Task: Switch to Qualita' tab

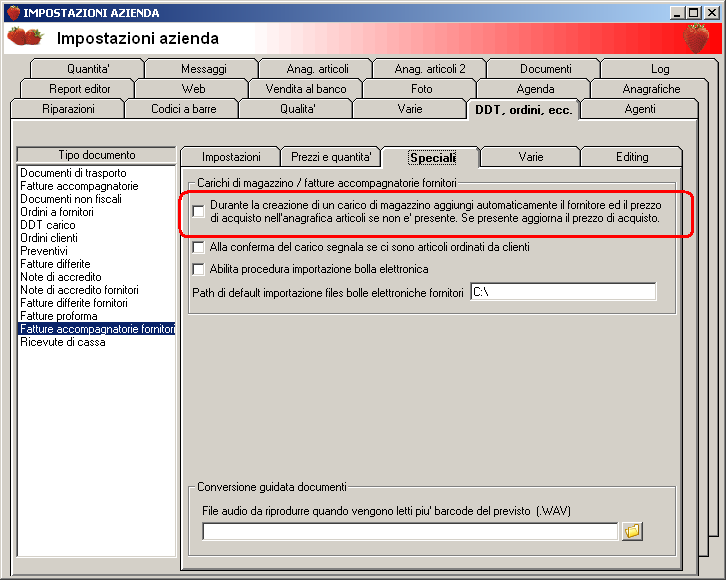Action: (x=297, y=109)
